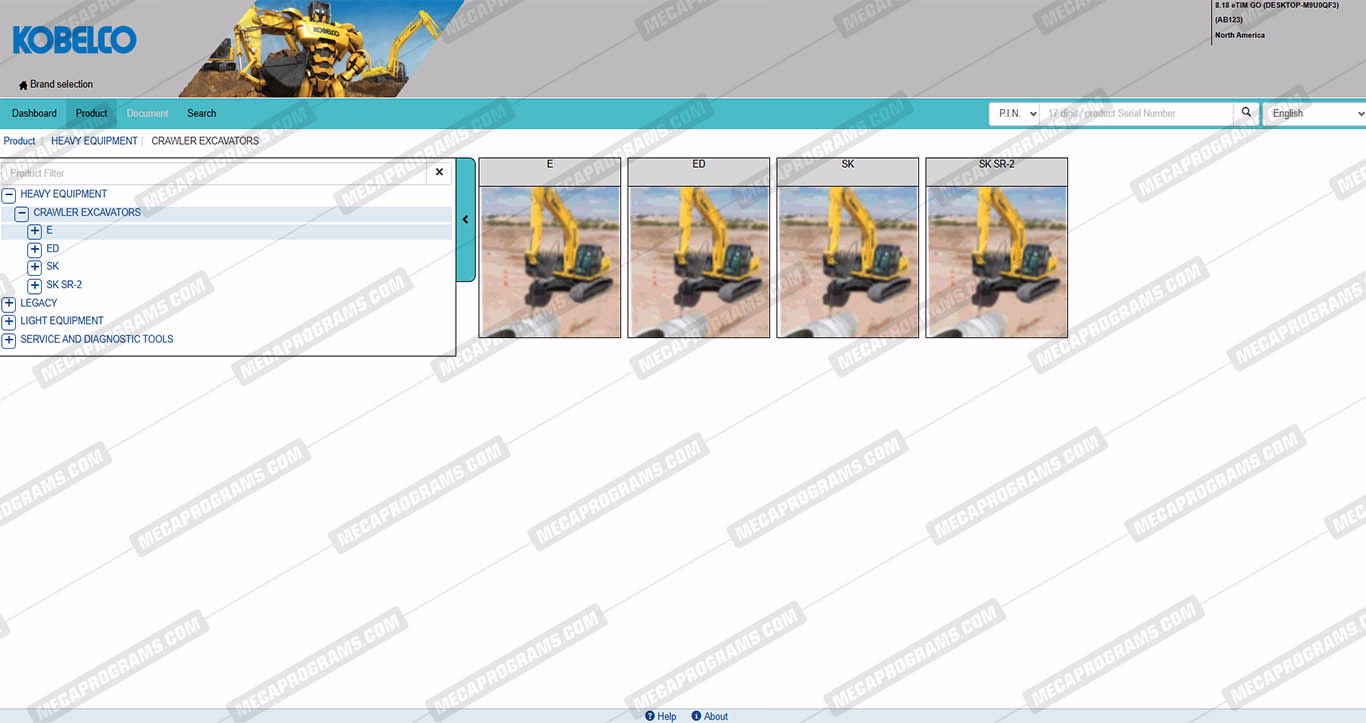This screenshot has height=723, width=1366.
Task: Click the serial number input field
Action: click(1136, 114)
